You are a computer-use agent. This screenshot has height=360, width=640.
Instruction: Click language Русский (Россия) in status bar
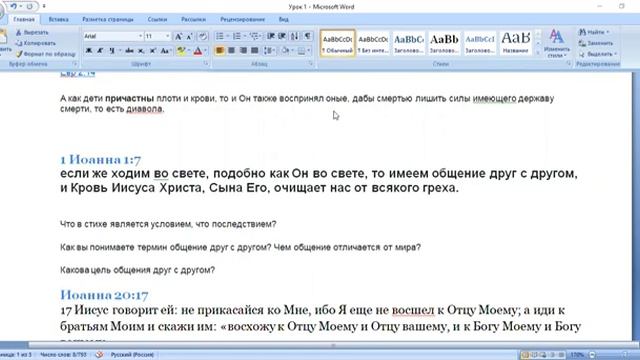point(132,355)
